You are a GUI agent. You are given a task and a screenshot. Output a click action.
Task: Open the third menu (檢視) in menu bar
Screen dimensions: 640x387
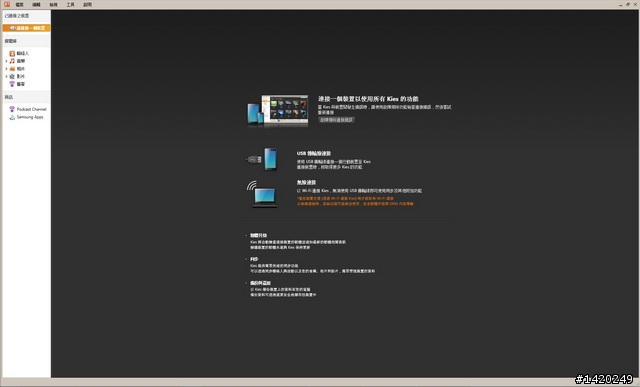pos(53,4)
